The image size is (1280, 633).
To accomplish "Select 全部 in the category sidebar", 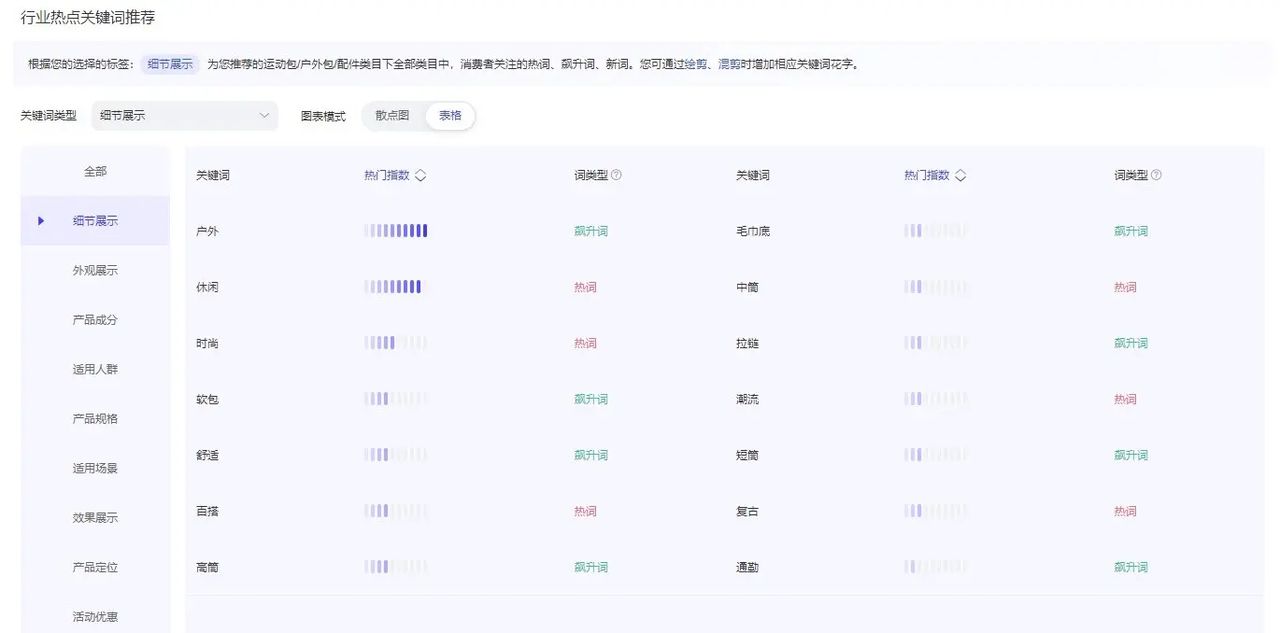I will pyautogui.click(x=94, y=170).
